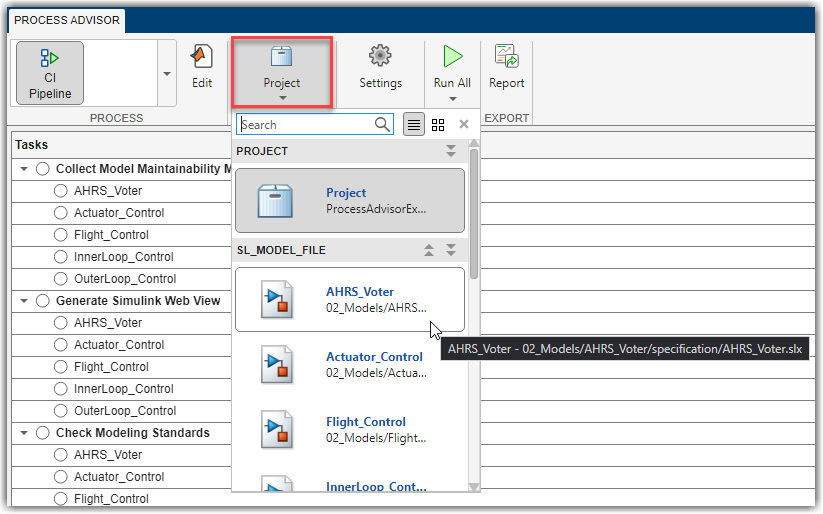This screenshot has width=823, height=514.
Task: Switch to list view icon
Action: coord(414,125)
